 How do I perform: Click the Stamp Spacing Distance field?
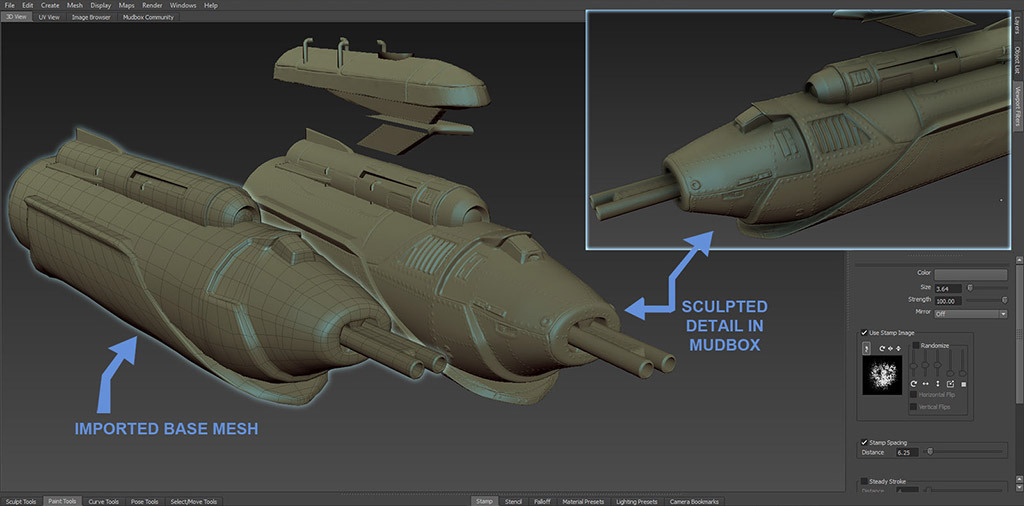[907, 452]
